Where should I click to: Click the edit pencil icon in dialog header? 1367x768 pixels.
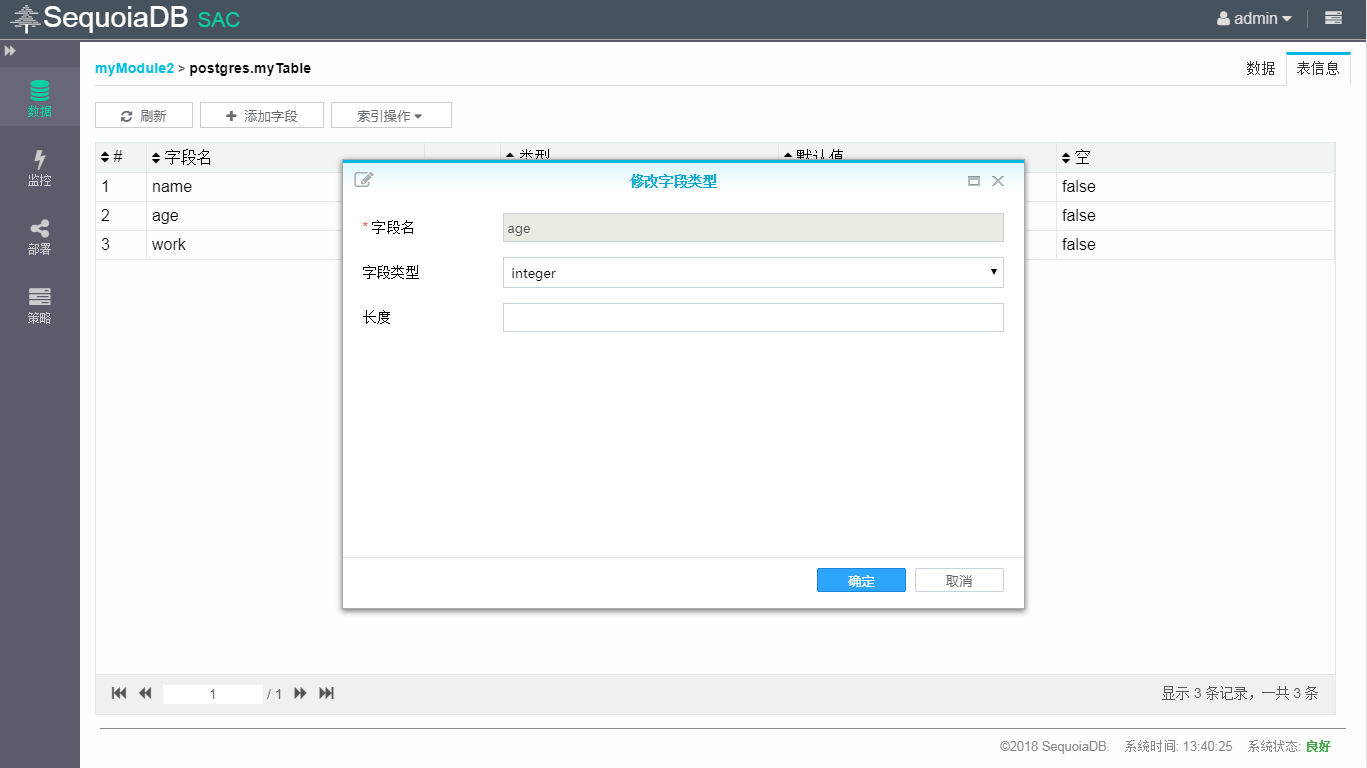point(363,179)
